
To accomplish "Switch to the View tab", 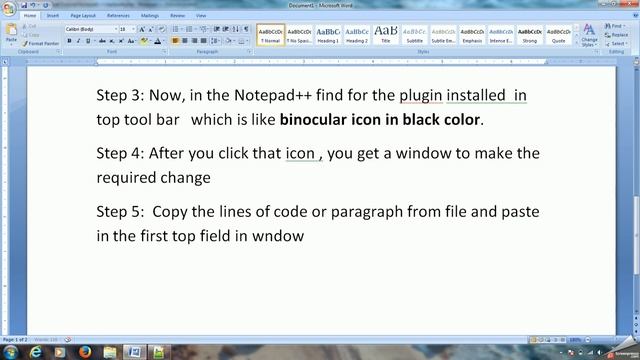I will [201, 16].
